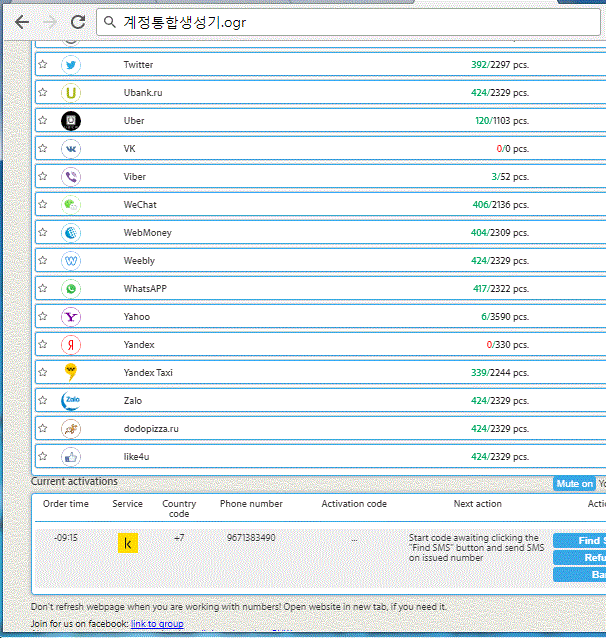
Task: Click the Current activations heading
Action: tap(74, 481)
